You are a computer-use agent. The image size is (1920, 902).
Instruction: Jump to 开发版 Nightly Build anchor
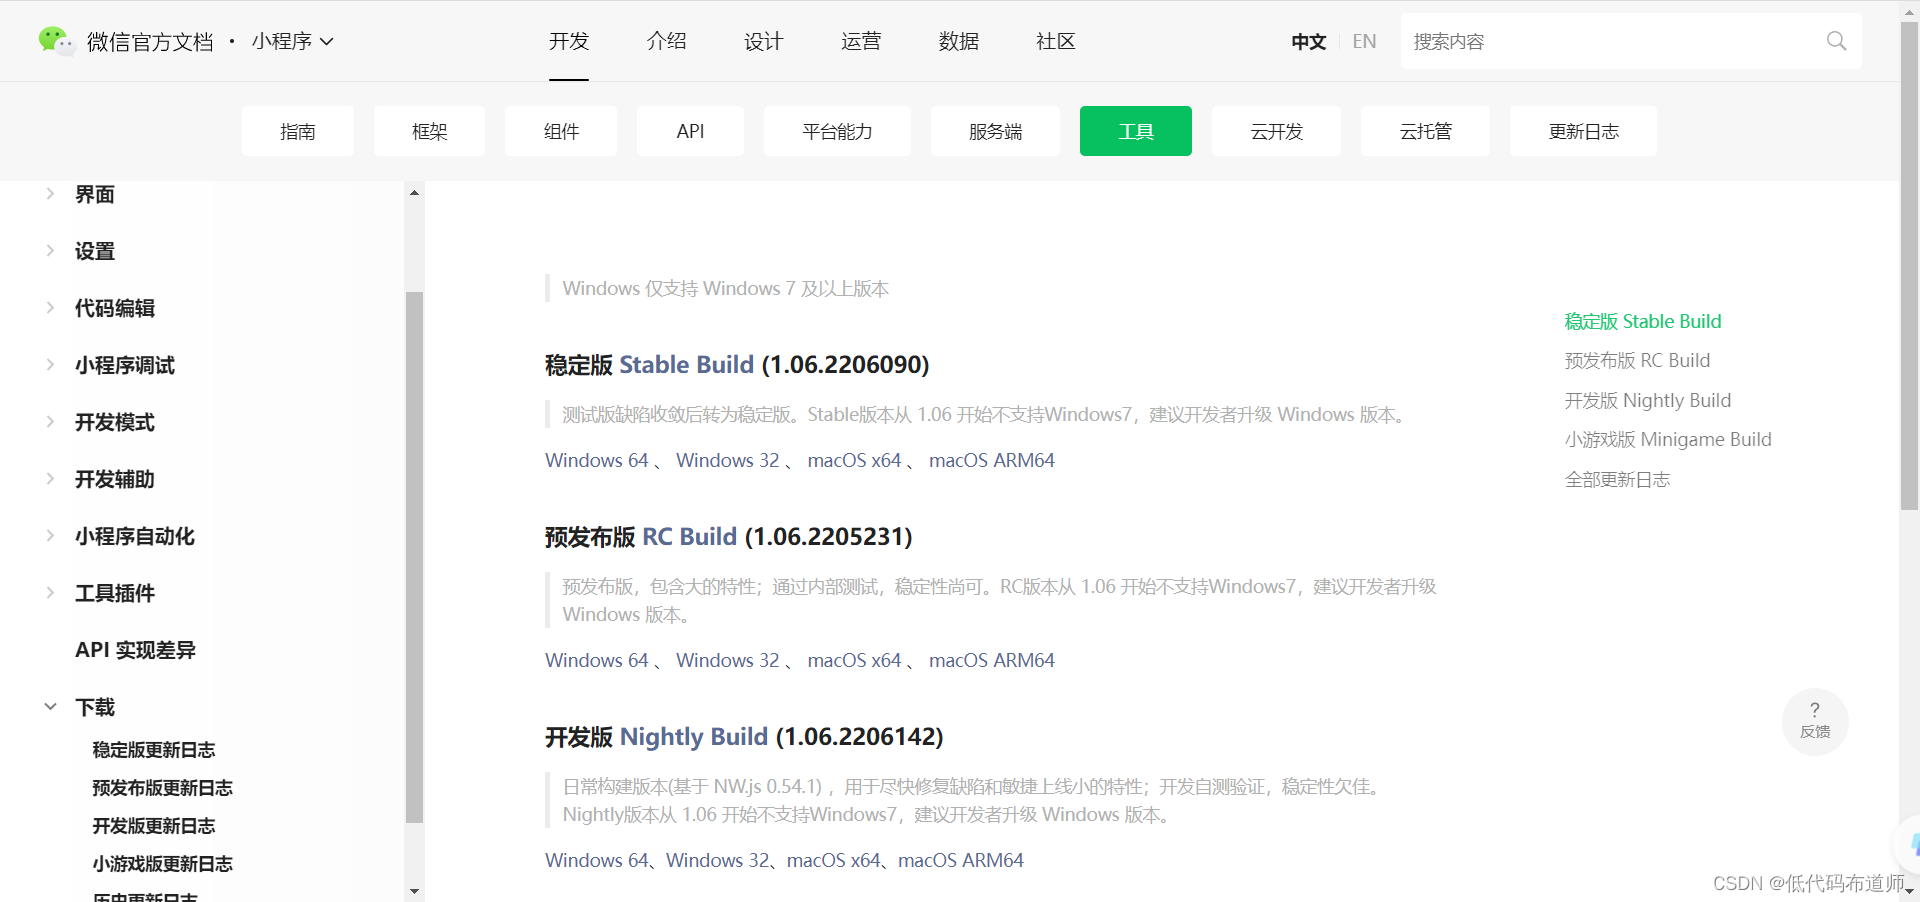tap(1648, 400)
